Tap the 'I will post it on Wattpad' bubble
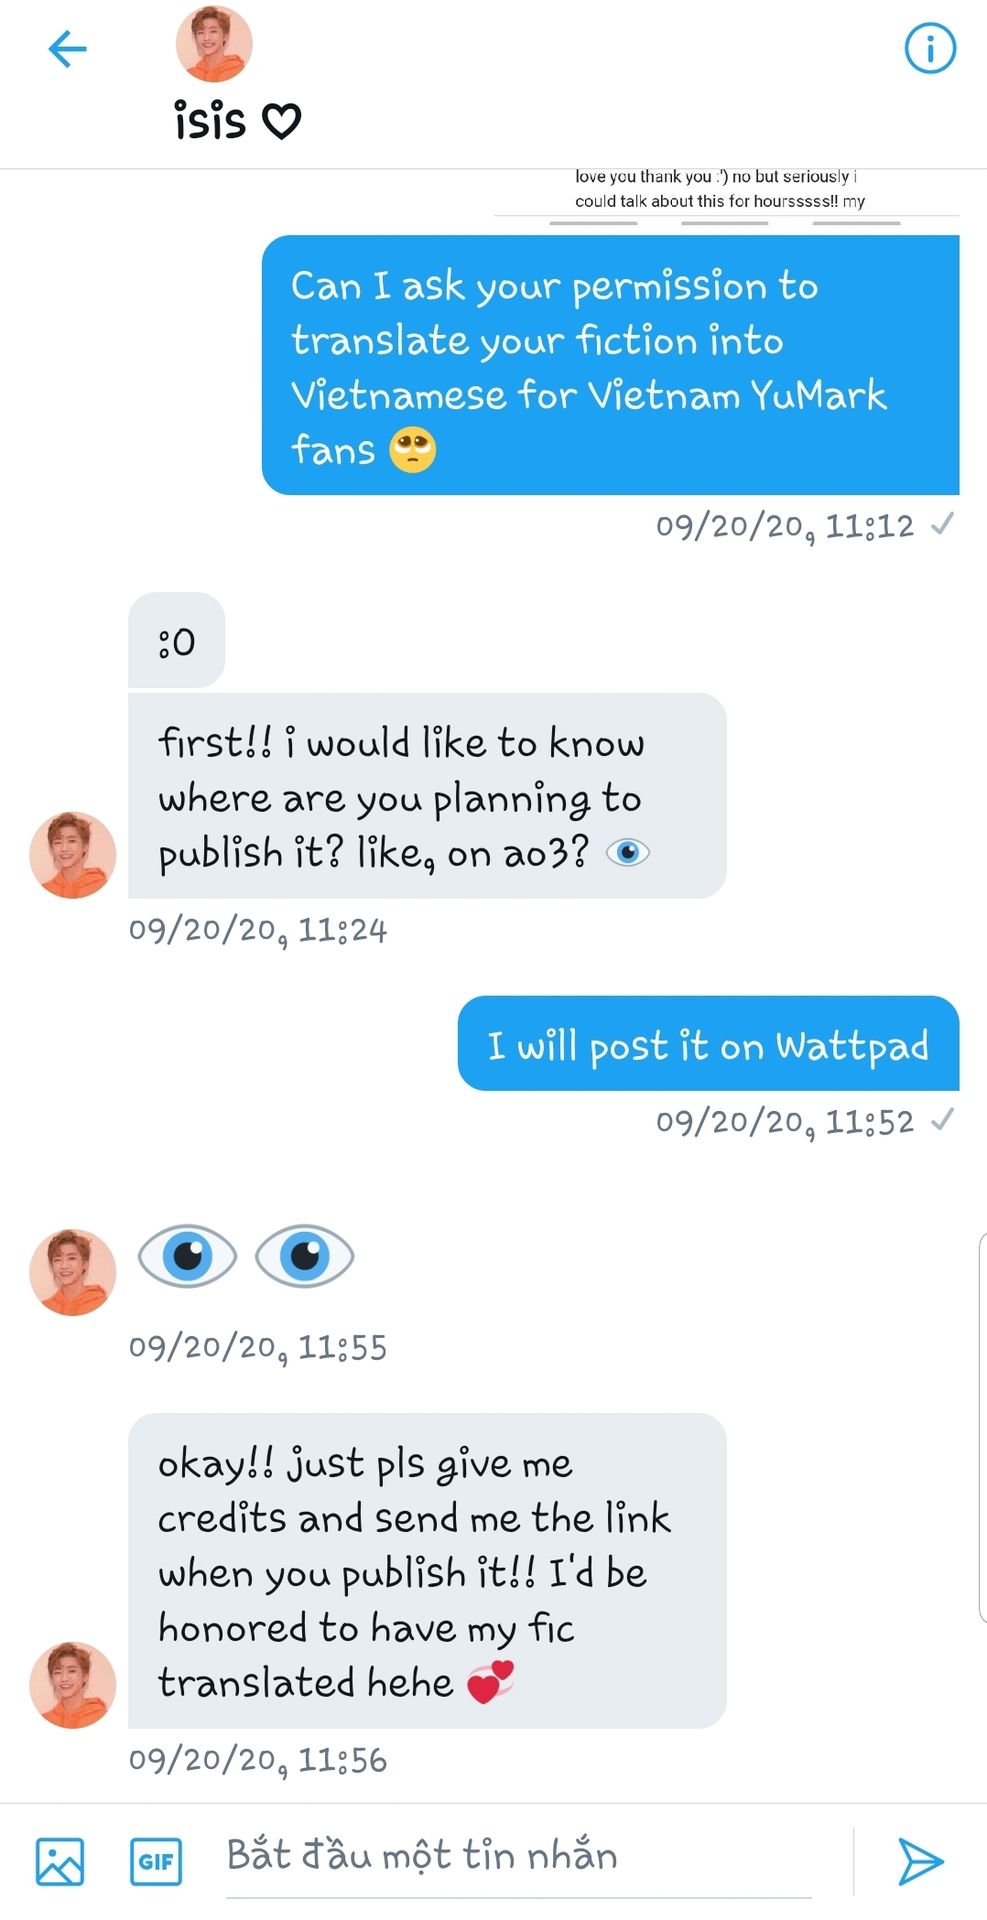987x1920 pixels. point(708,1043)
